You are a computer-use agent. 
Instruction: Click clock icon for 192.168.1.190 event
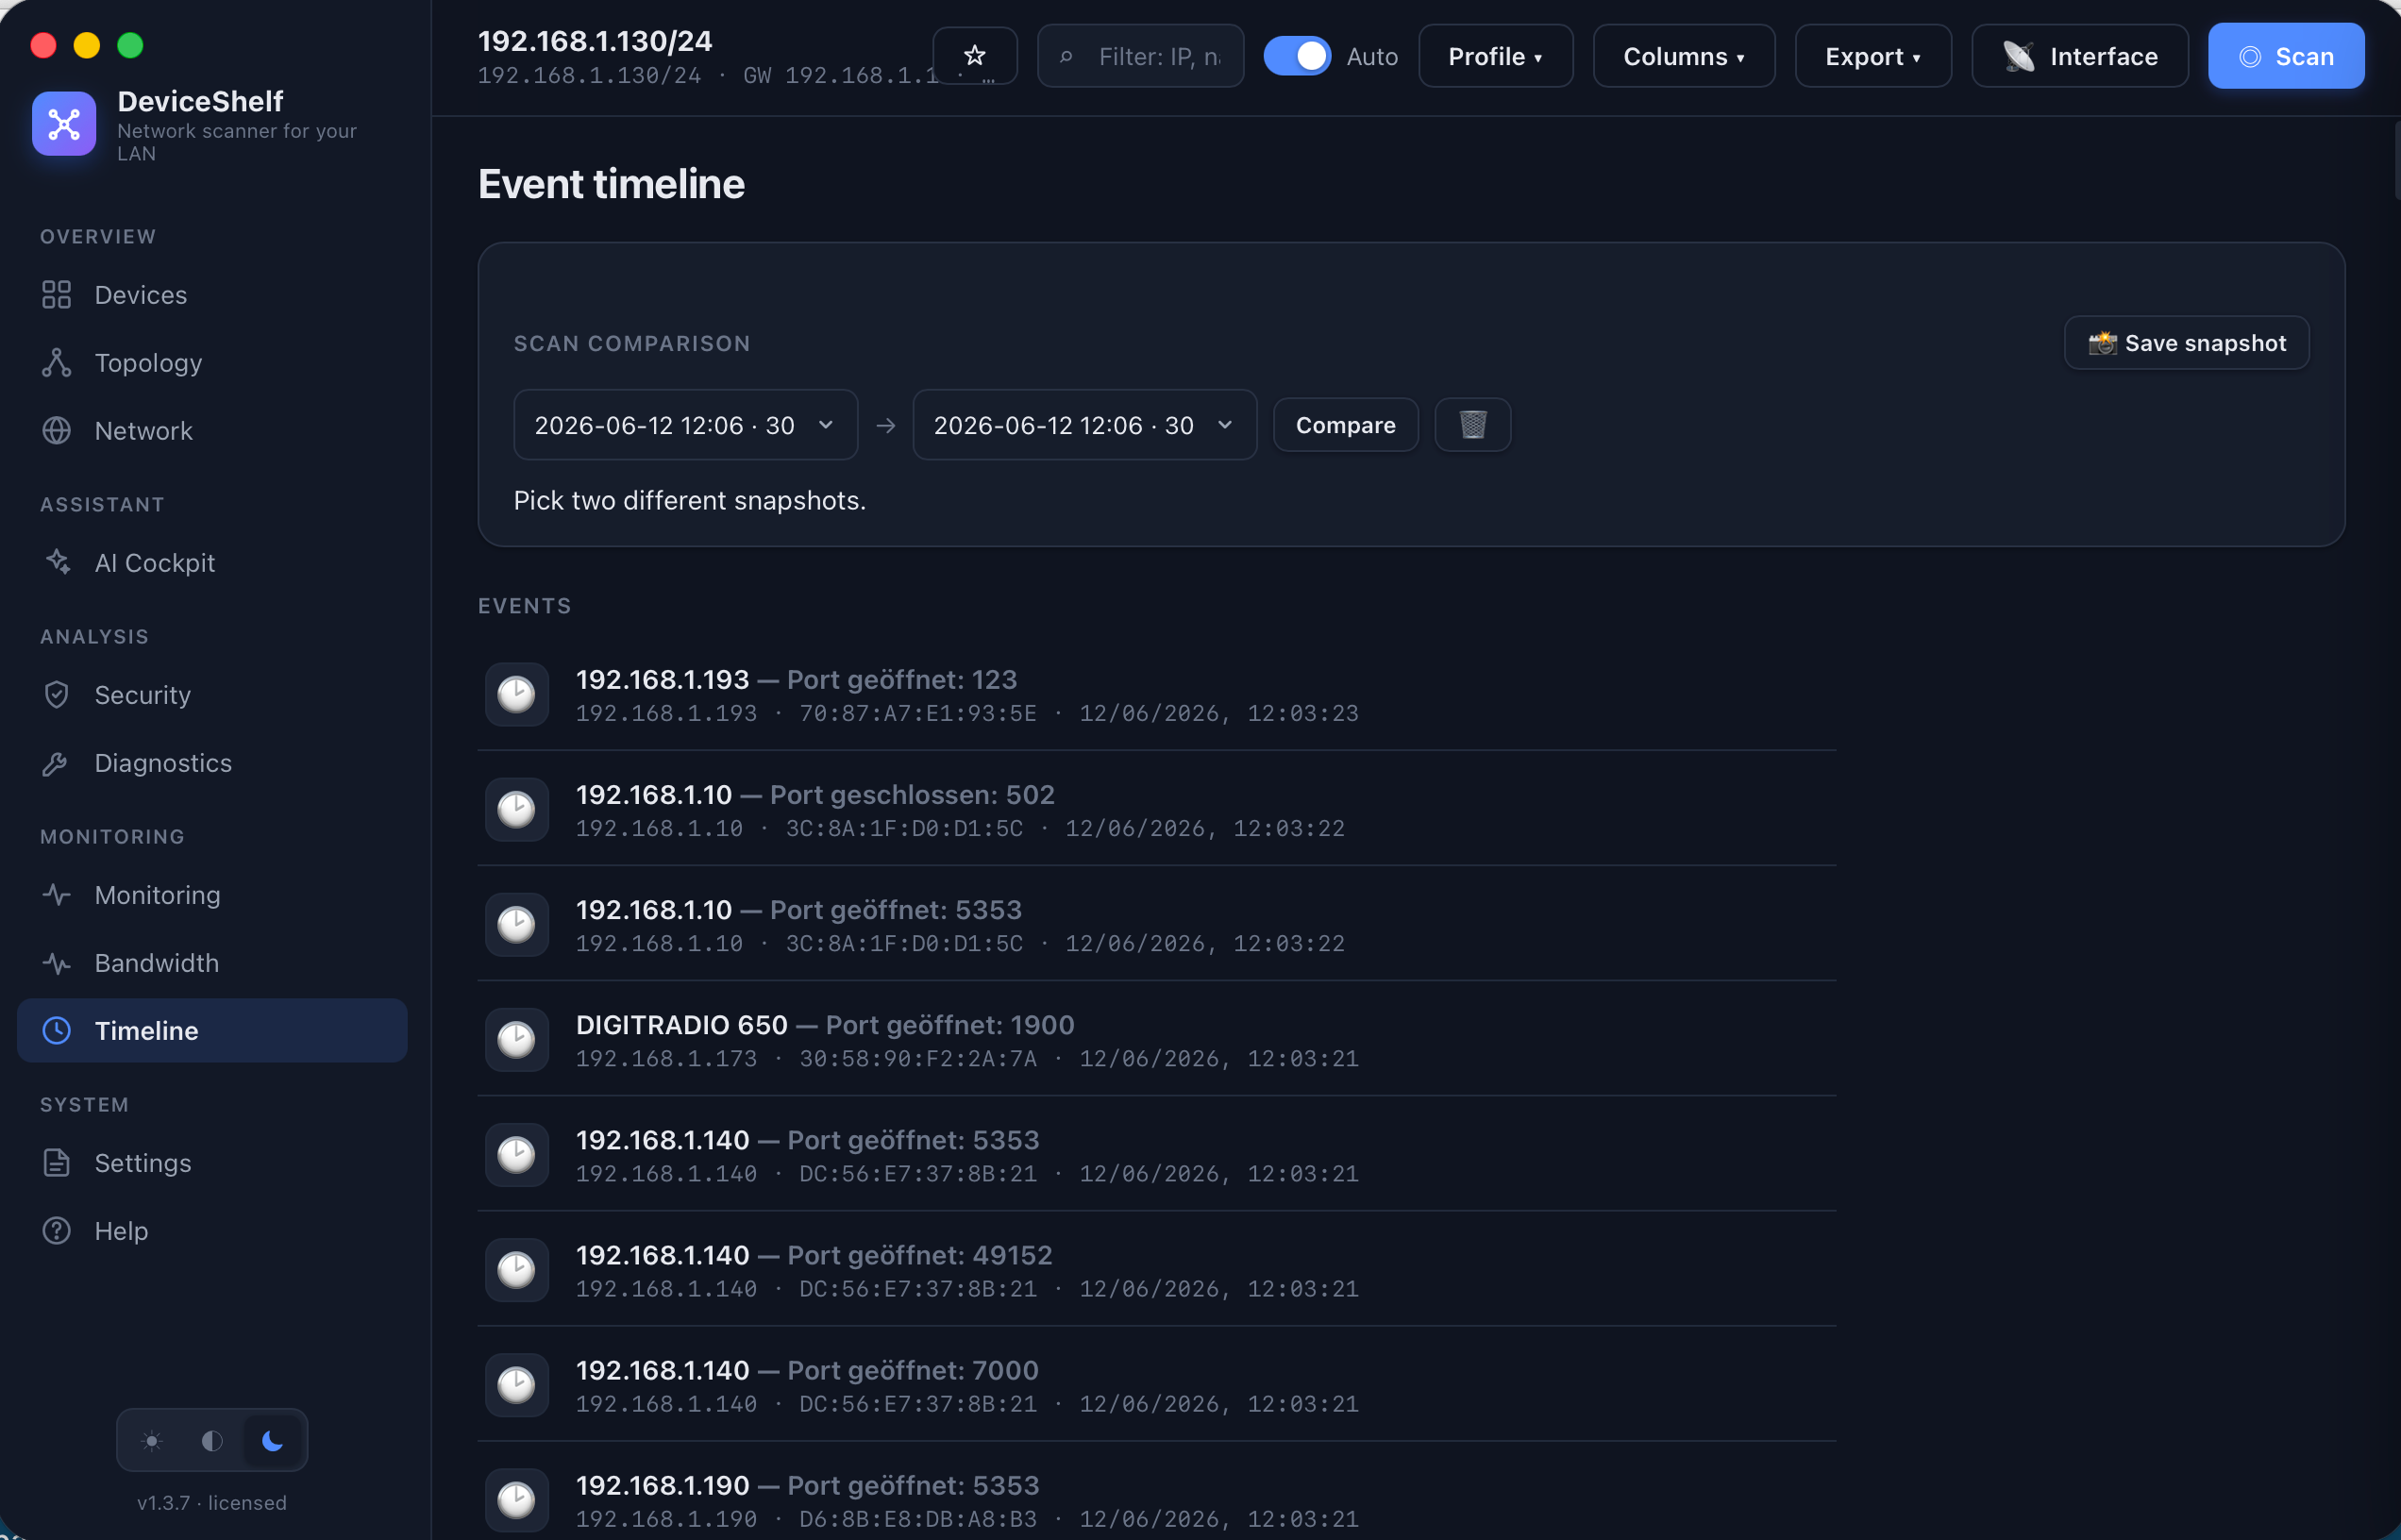coord(517,1500)
